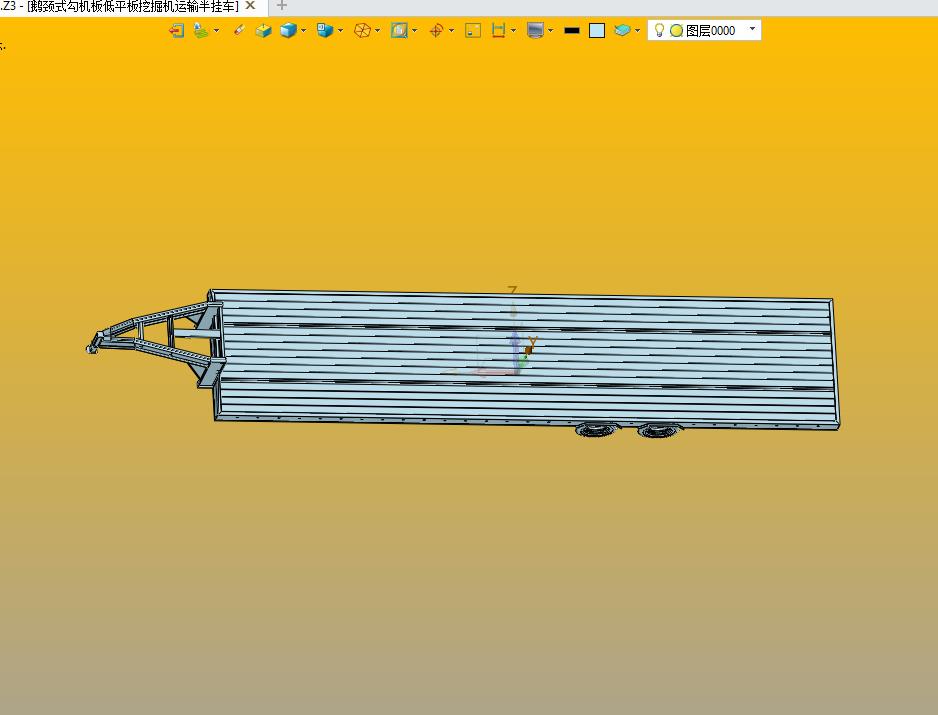Select the 鹅颈式勾机板低平板挖掘机运输半挂车 document tab
Viewport: 938px width, 715px height.
click(133, 7)
